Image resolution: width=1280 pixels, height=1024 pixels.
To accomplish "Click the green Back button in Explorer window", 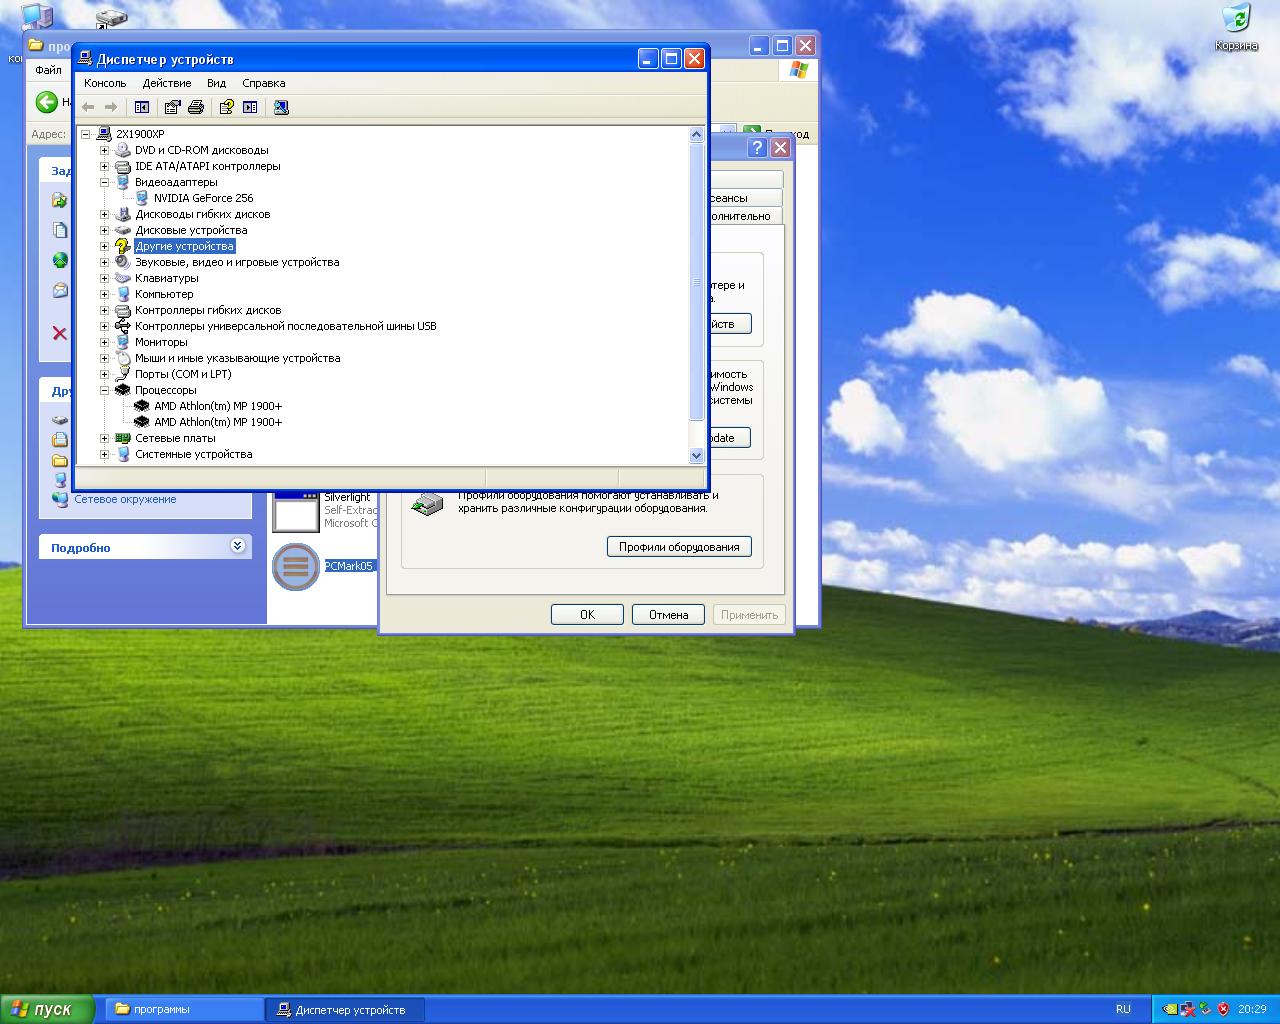I will click(47, 102).
